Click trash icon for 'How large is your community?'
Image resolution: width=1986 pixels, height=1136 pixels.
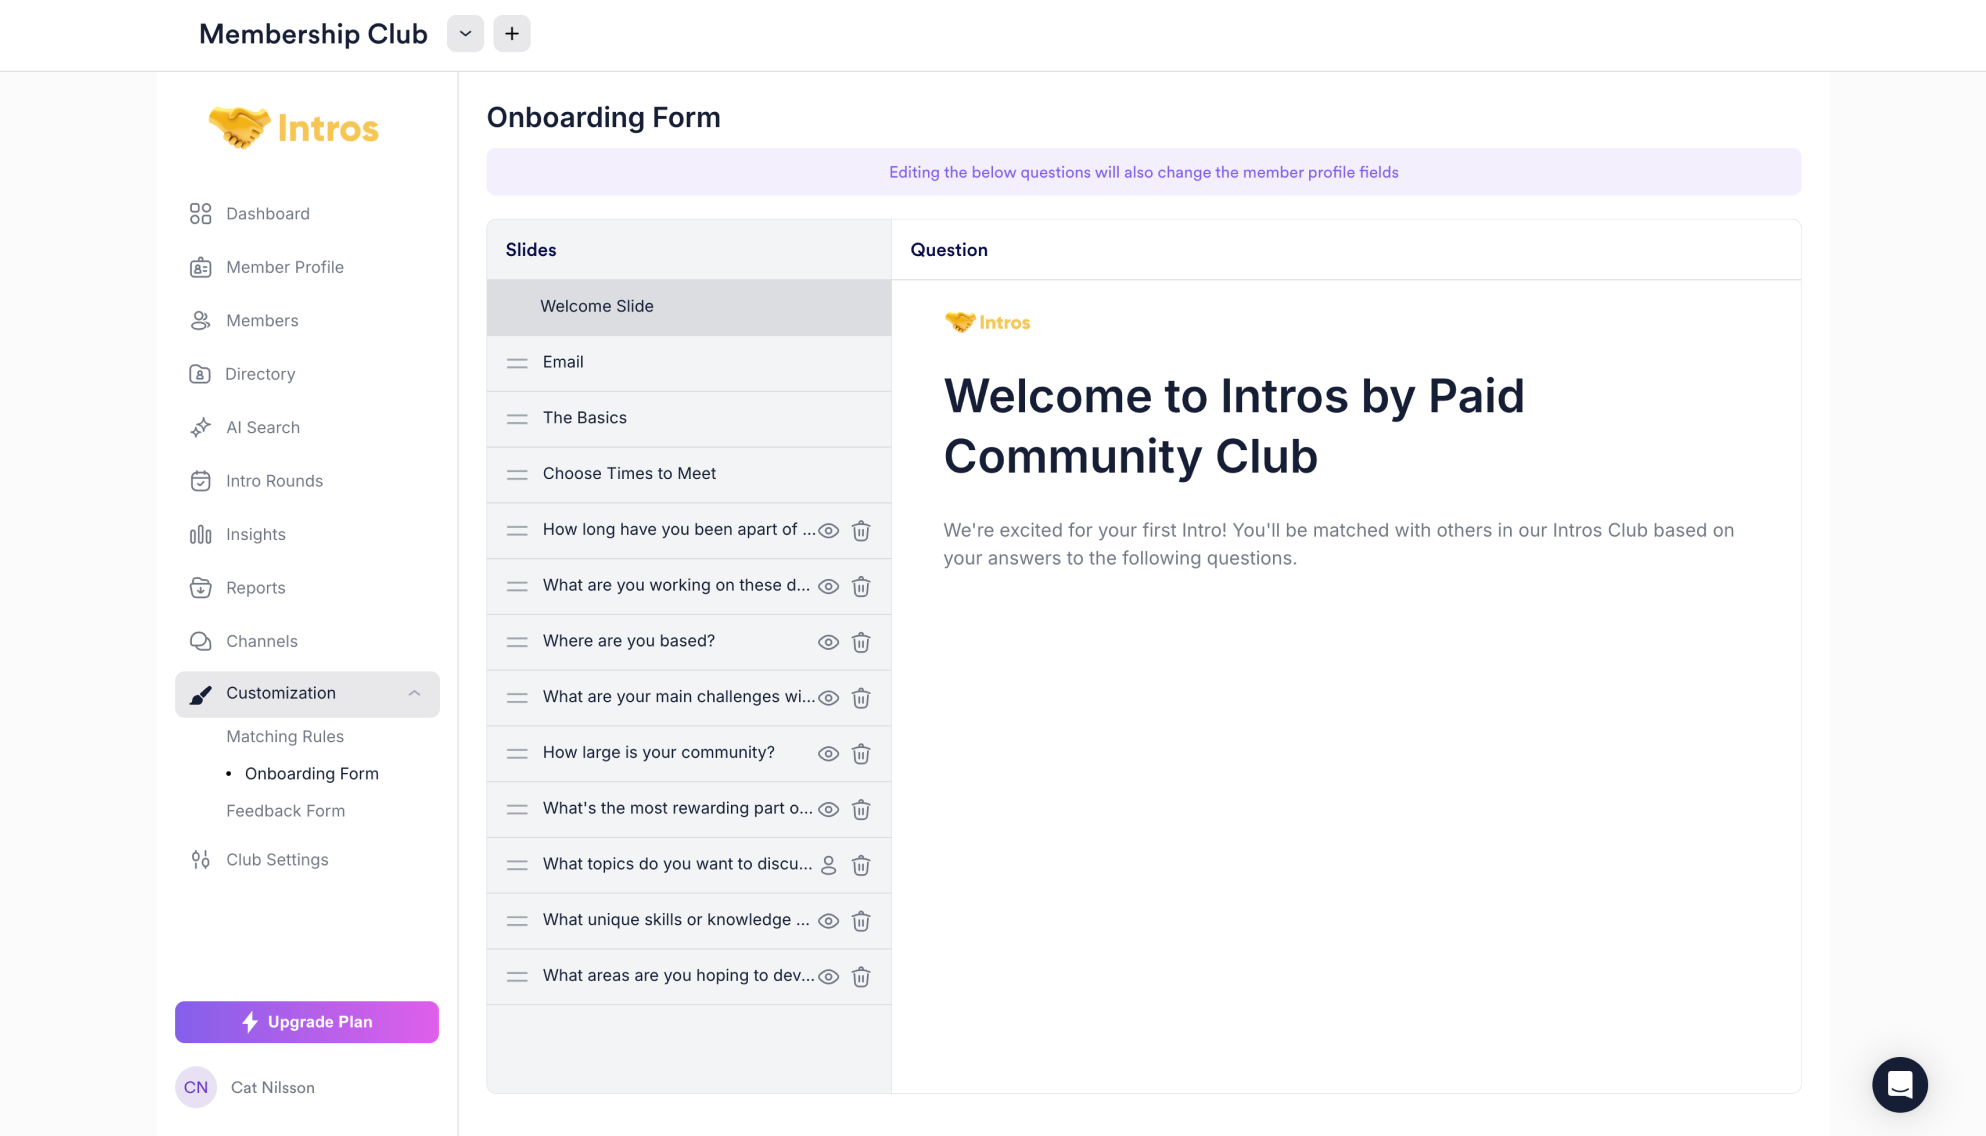861,754
